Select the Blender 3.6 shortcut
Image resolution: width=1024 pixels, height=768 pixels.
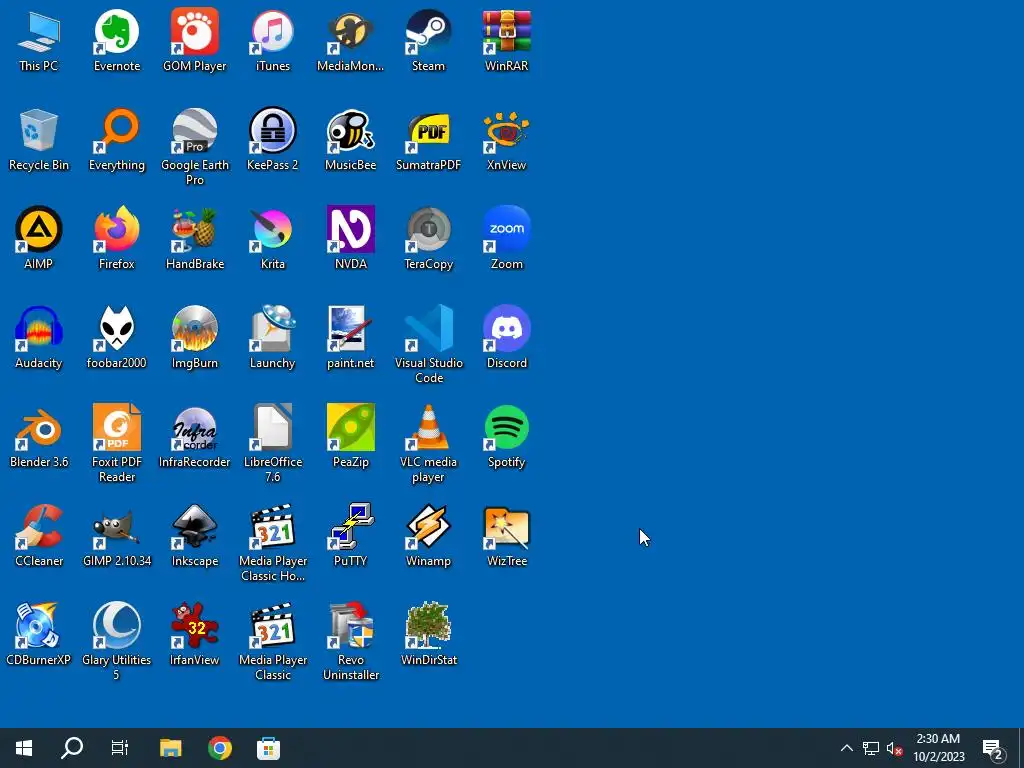[x=39, y=428]
